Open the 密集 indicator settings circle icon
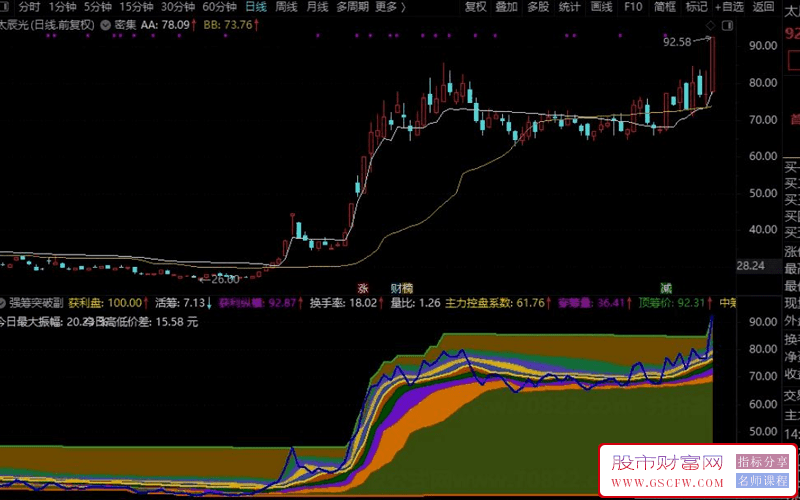This screenshot has height=500, width=800. [106, 25]
